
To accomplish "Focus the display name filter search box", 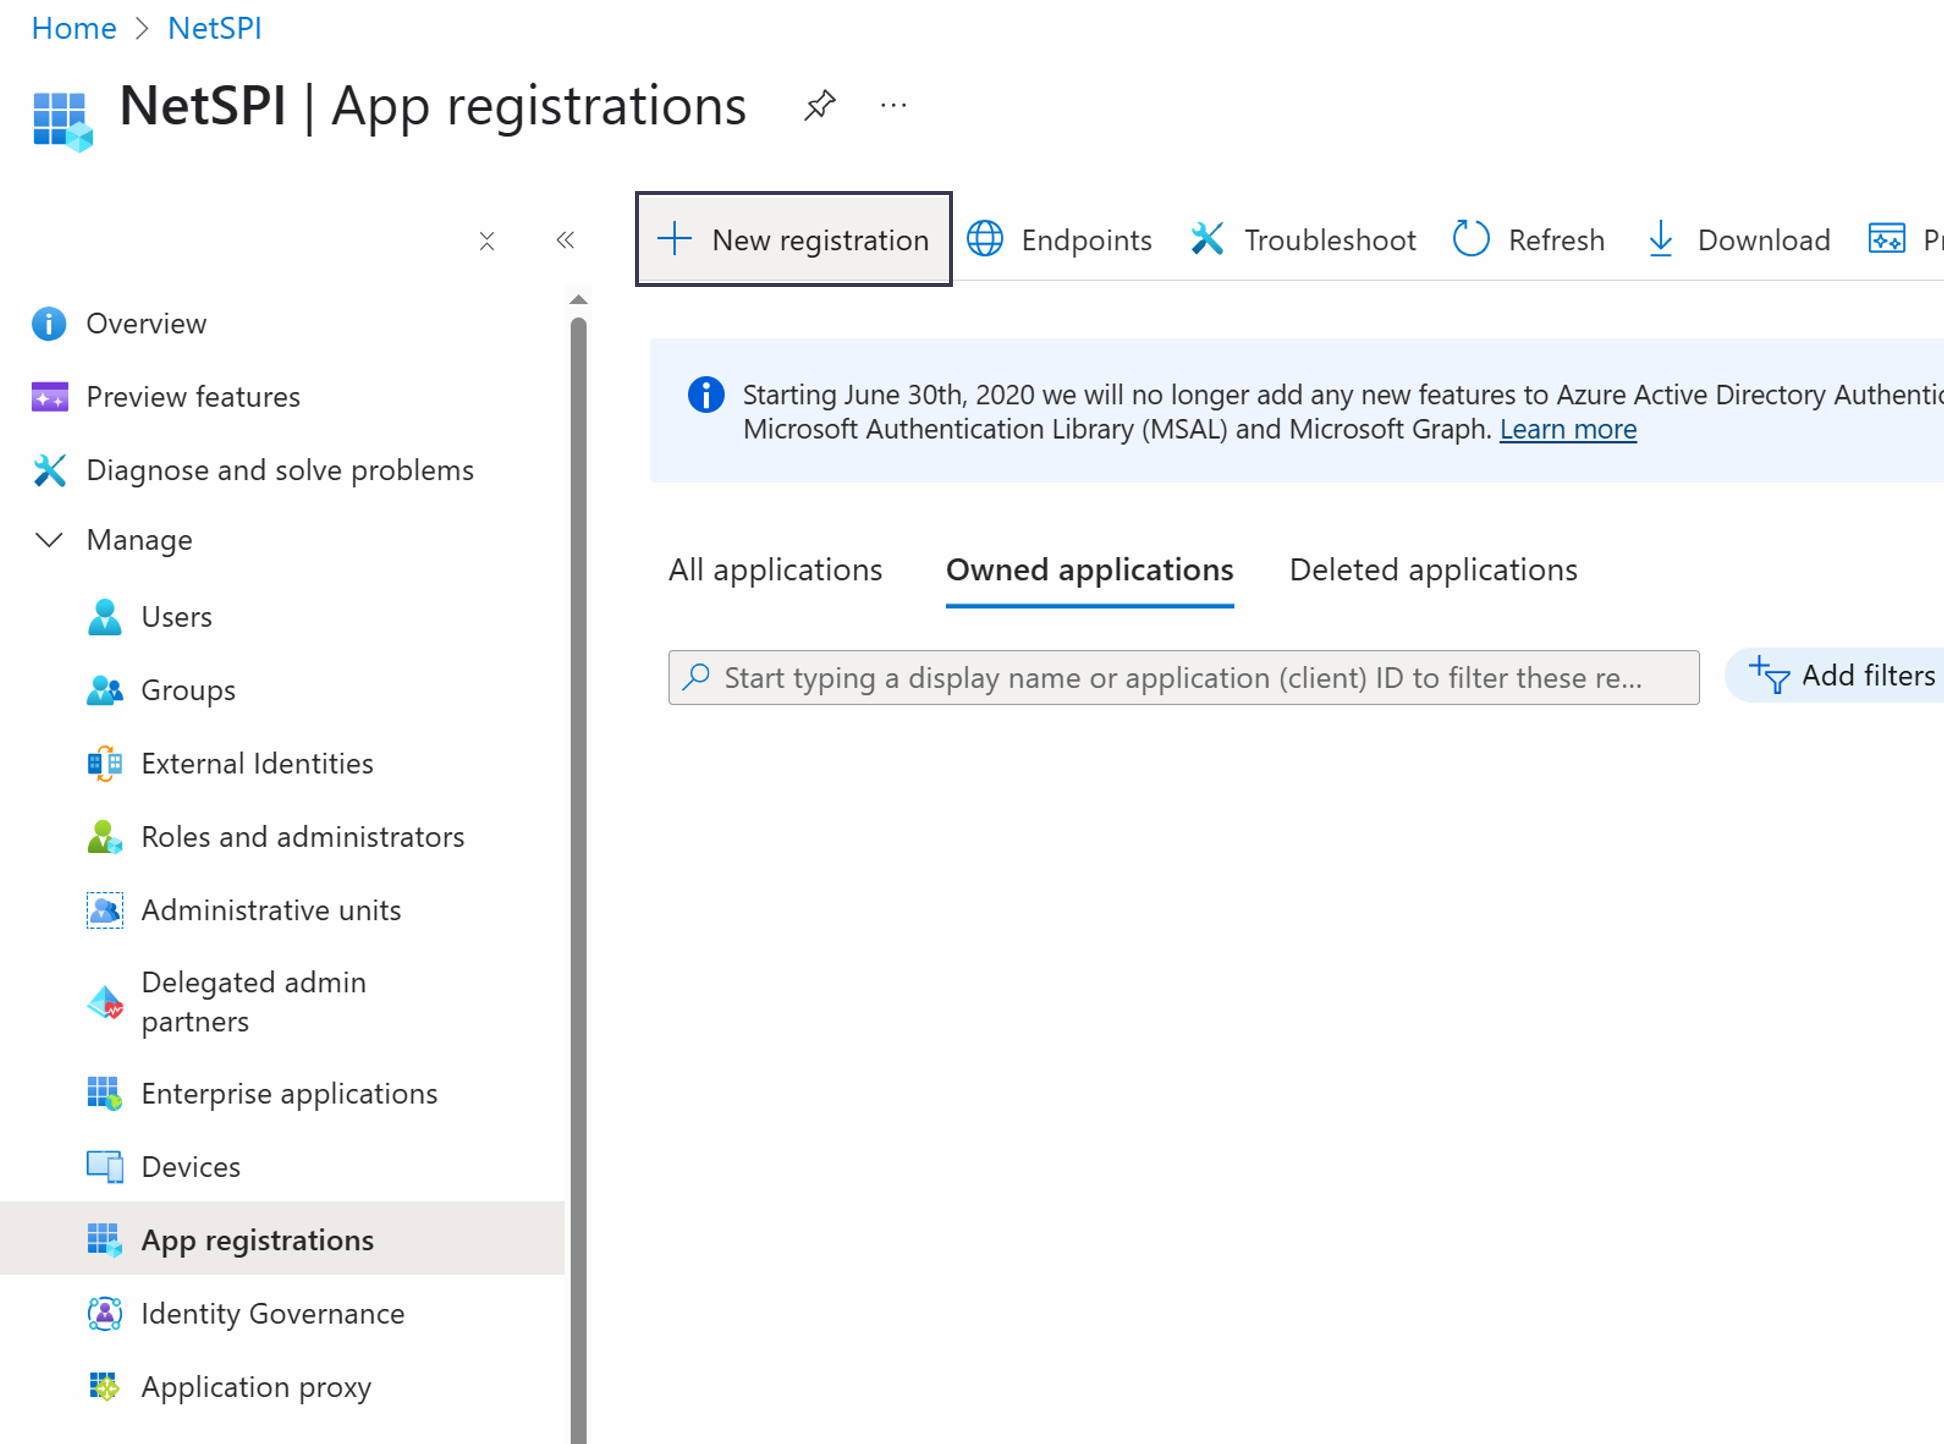I will point(1184,678).
